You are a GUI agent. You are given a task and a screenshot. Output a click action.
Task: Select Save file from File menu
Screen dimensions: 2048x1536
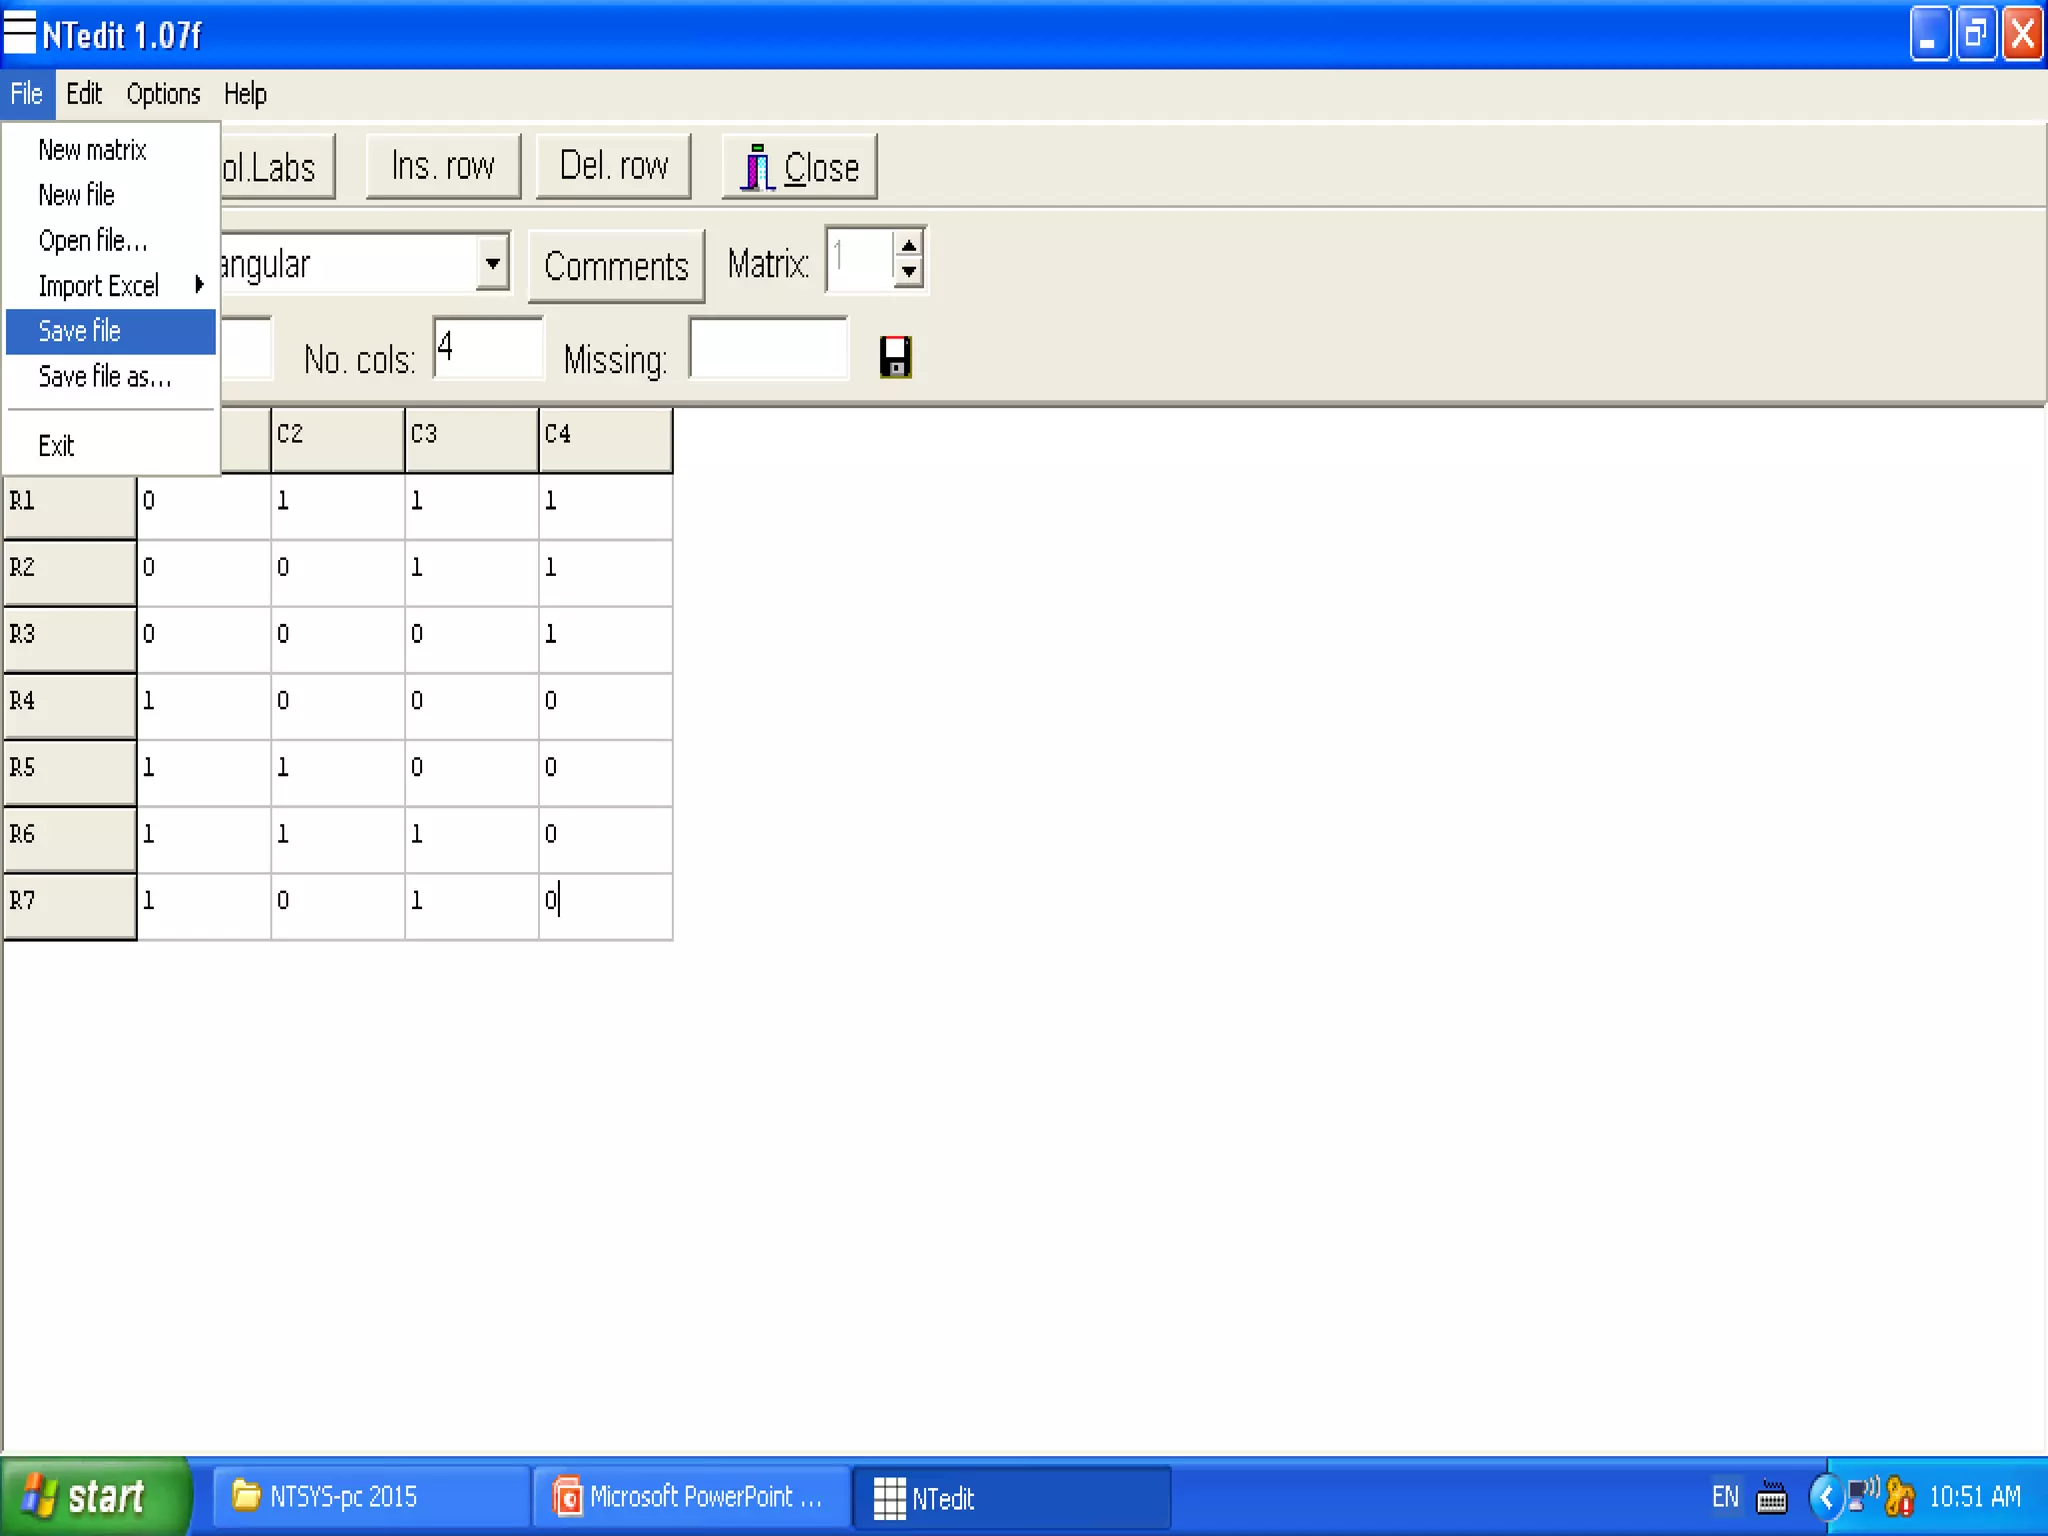(110, 331)
